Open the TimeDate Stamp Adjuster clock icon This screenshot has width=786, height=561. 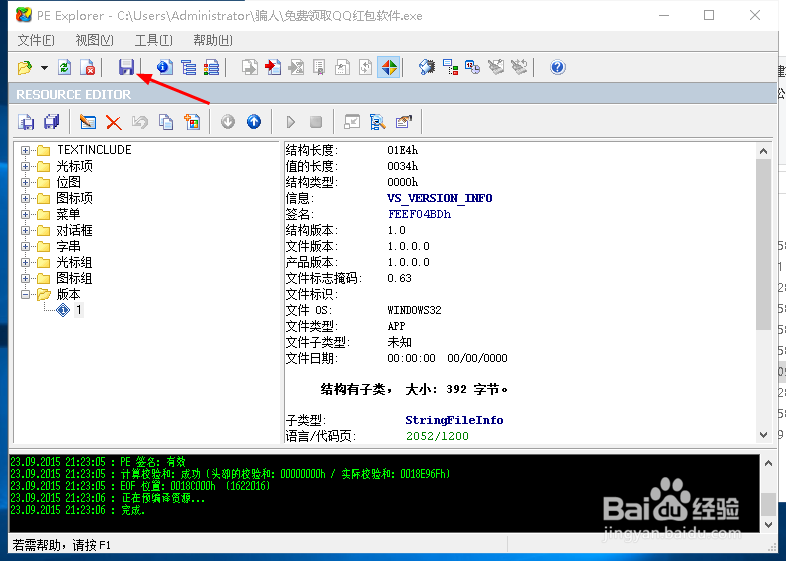472,67
